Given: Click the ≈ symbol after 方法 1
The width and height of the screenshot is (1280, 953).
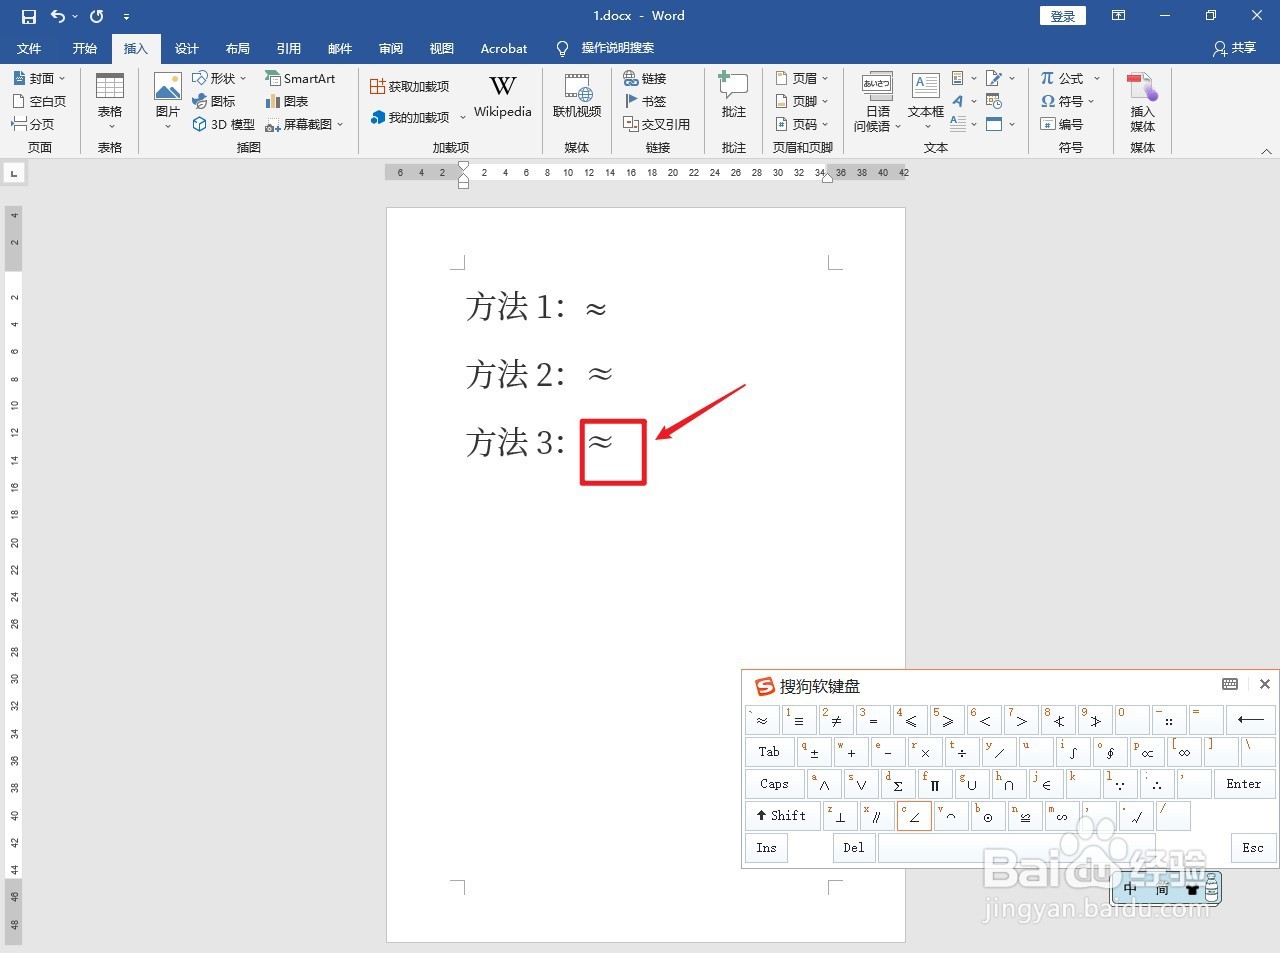Looking at the screenshot, I should point(596,309).
